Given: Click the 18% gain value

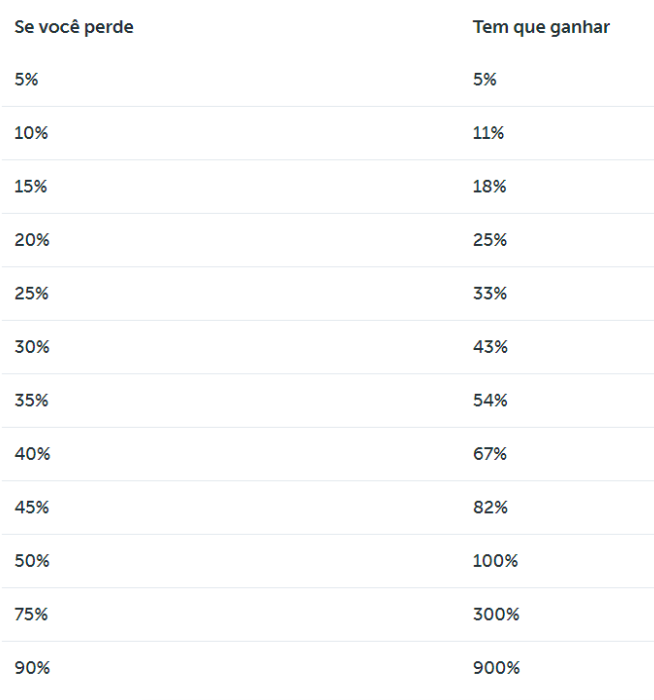Looking at the screenshot, I should 489,187.
